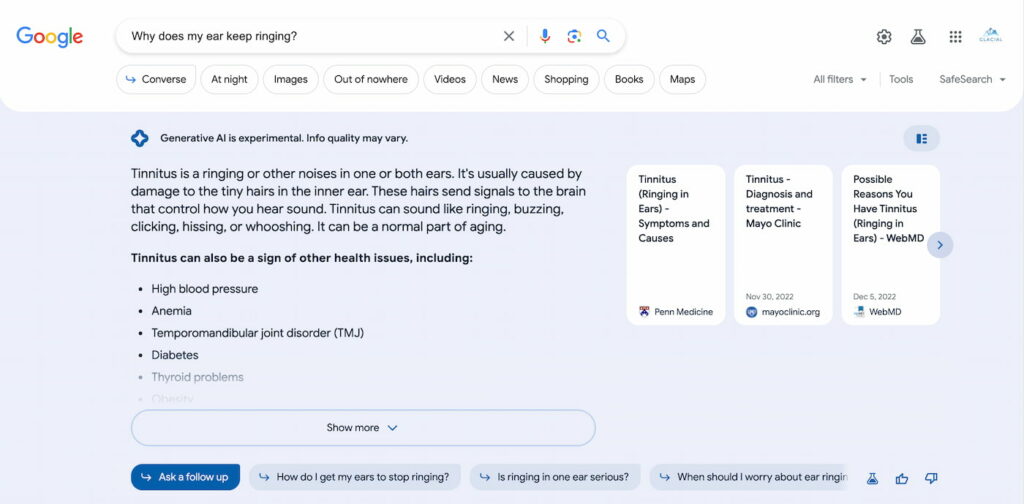The image size is (1024, 504).
Task: Give thumbs up to AI answer
Action: click(x=902, y=479)
